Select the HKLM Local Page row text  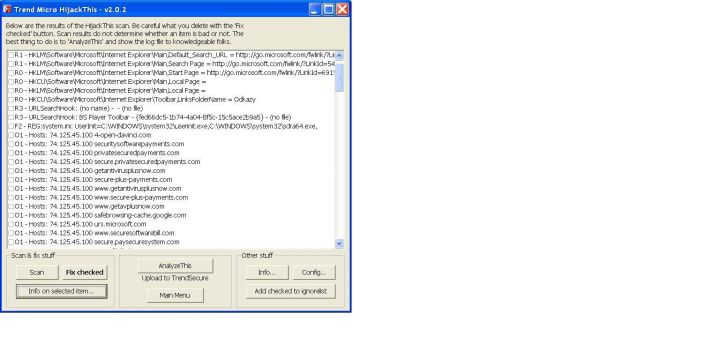pos(110,91)
